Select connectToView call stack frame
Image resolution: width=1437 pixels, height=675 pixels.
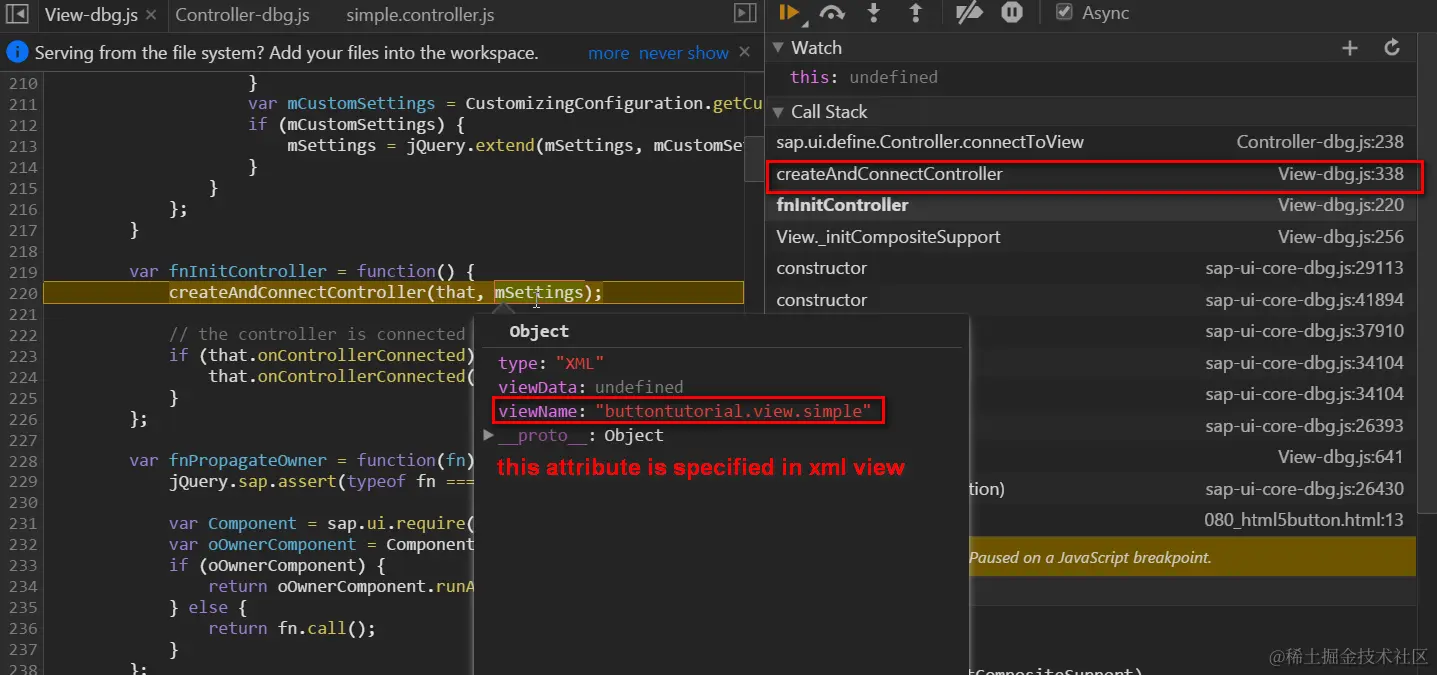[1090, 142]
